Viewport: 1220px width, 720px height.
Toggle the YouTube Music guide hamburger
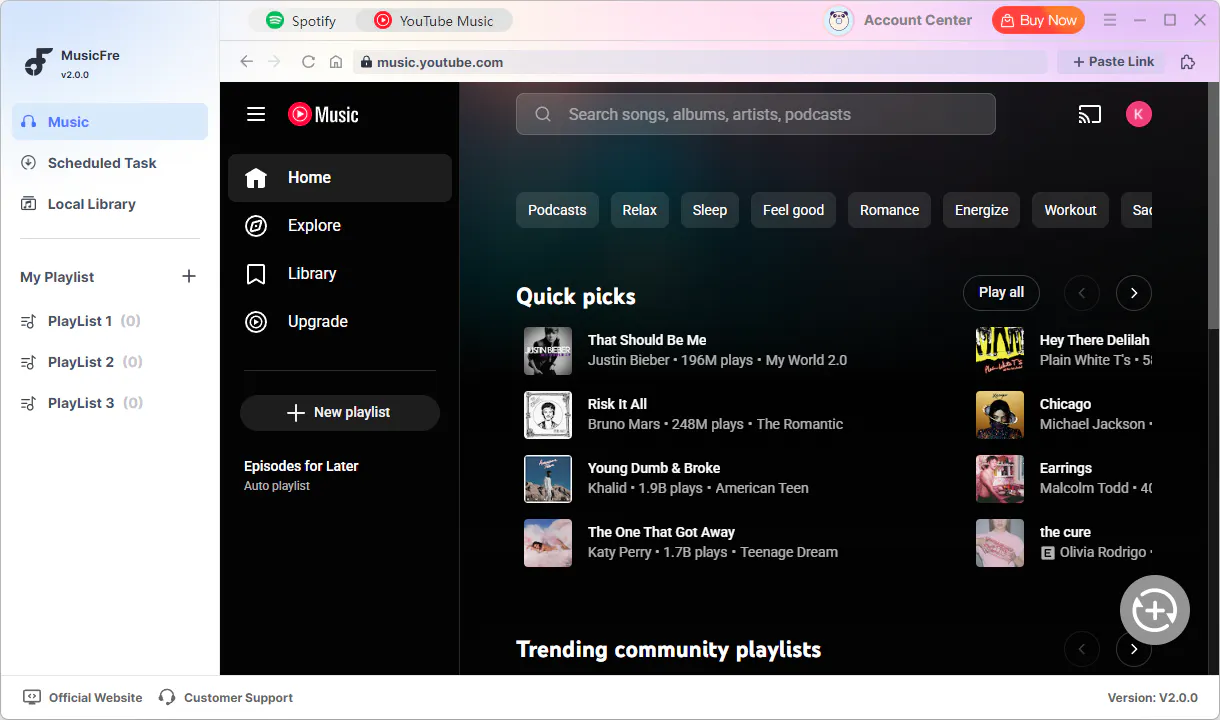(256, 114)
